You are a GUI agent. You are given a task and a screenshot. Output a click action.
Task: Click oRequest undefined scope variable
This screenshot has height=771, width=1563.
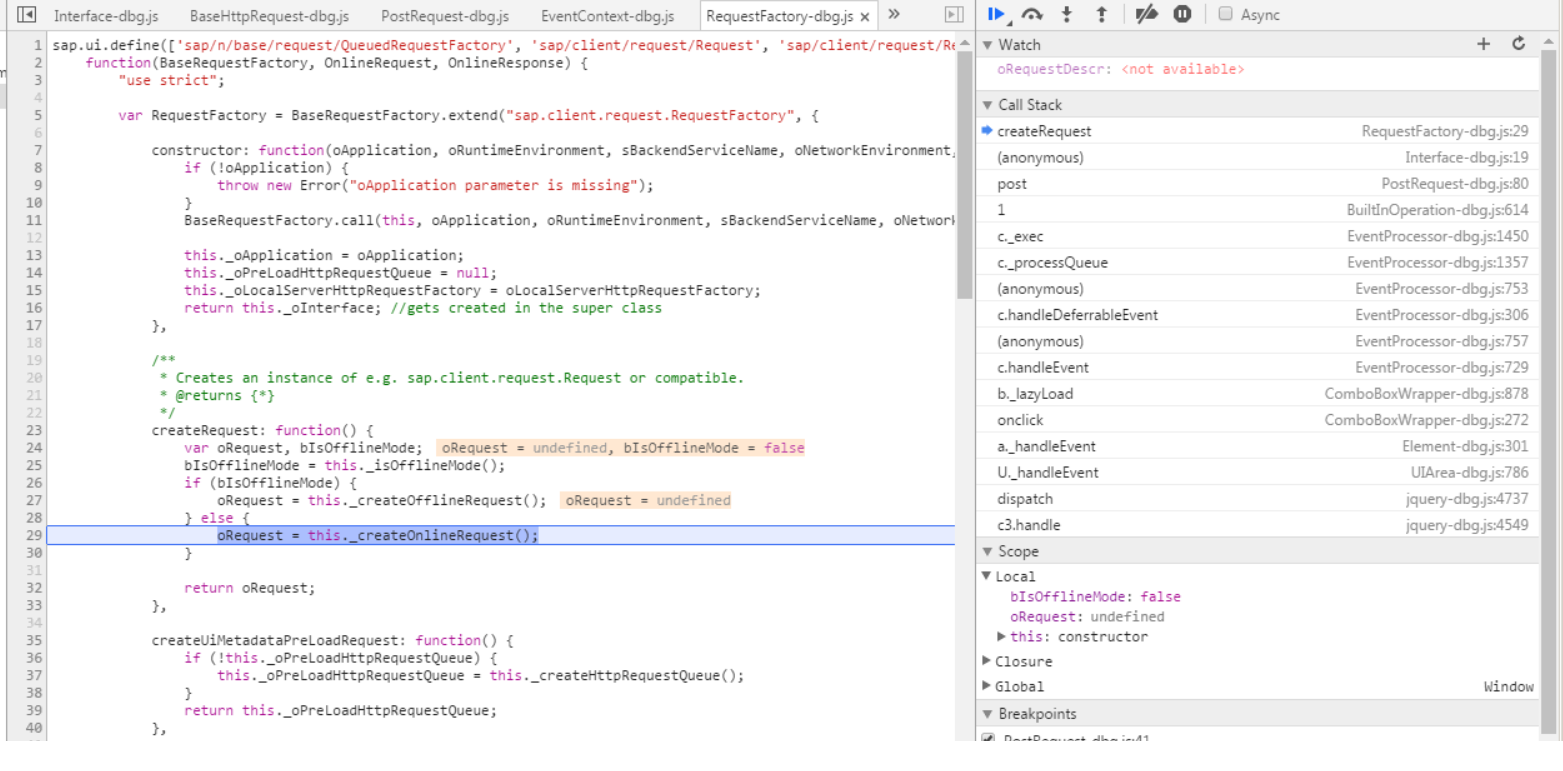tap(1087, 617)
